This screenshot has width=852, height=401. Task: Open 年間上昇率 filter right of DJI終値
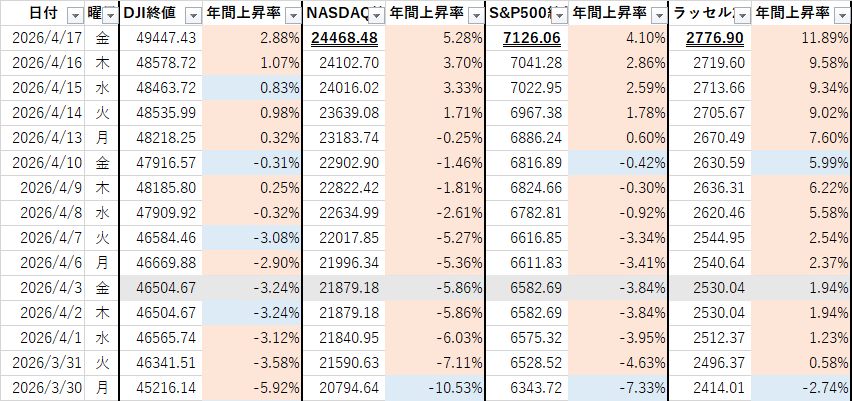(291, 15)
